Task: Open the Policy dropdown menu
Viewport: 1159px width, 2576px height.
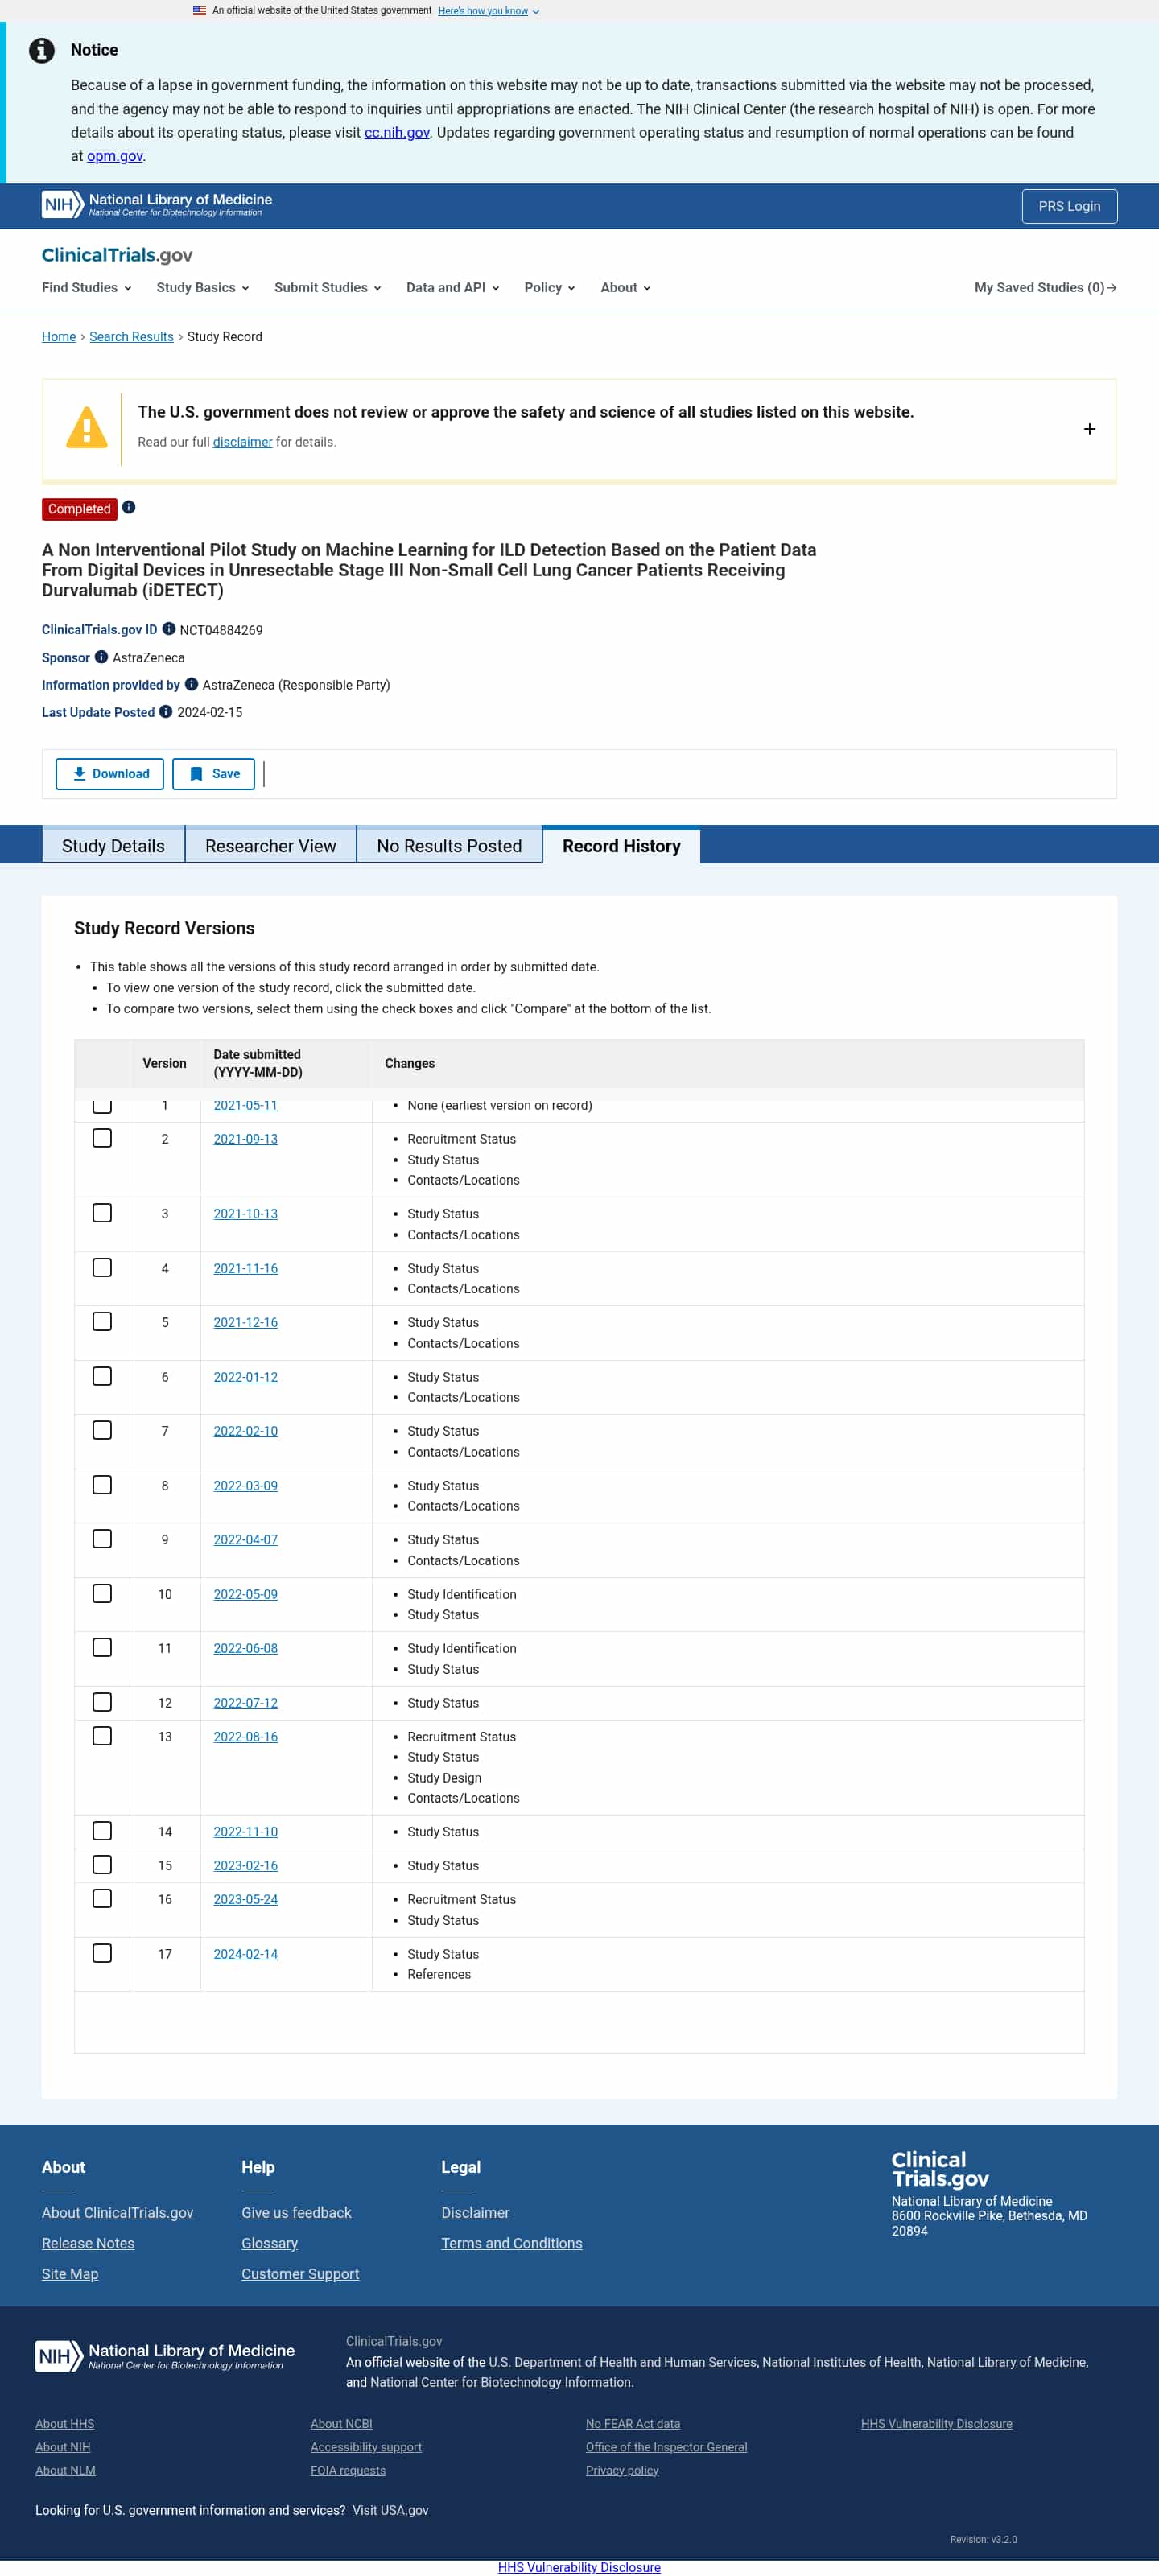Action: [x=550, y=287]
